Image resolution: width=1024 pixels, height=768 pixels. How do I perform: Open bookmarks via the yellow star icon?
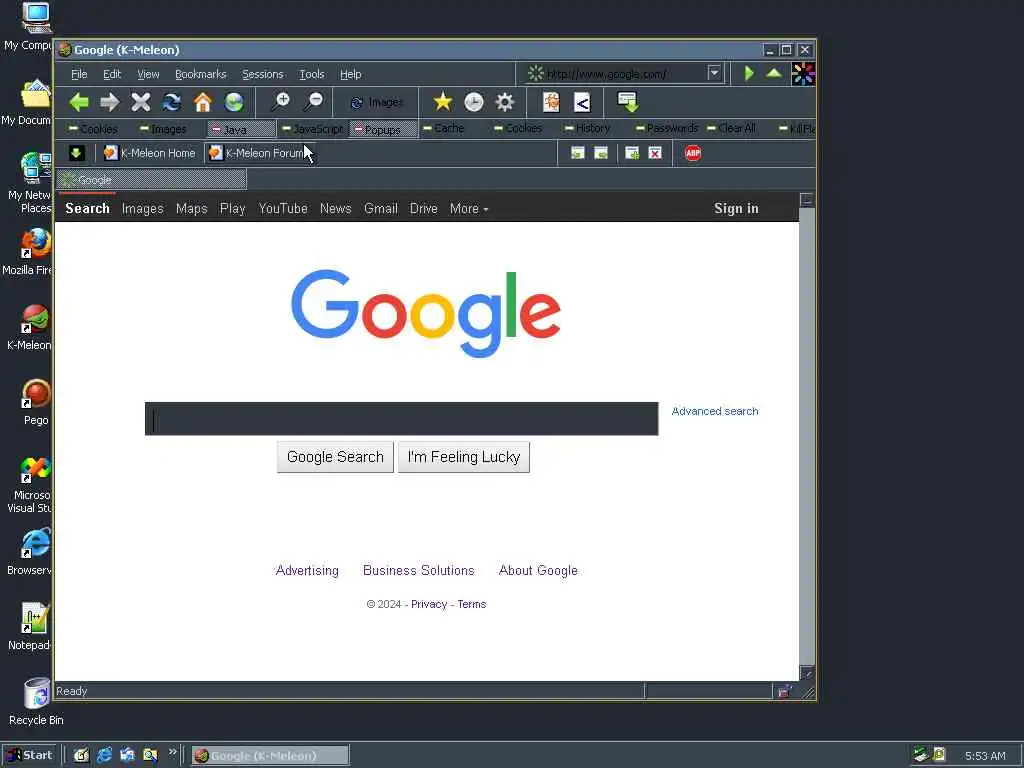click(x=442, y=102)
